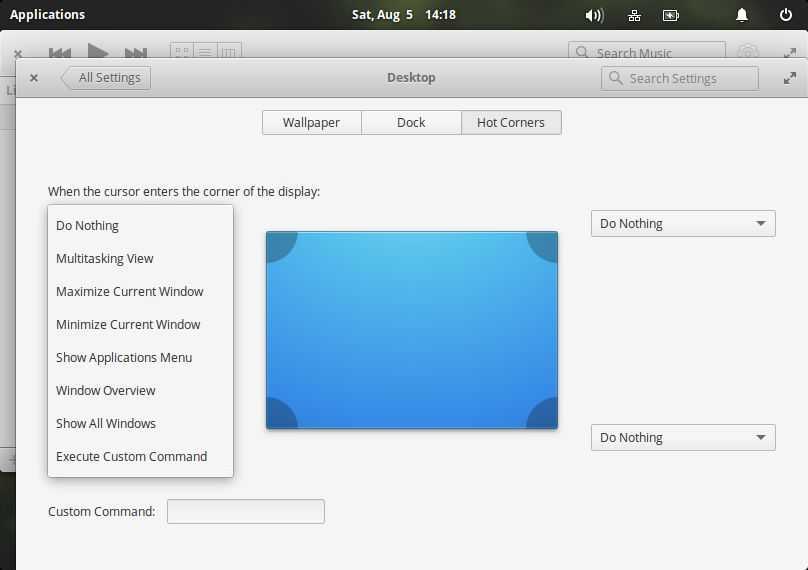The image size is (808, 570).
Task: Pick Execute Custom Command from the menu
Action: pos(131,456)
